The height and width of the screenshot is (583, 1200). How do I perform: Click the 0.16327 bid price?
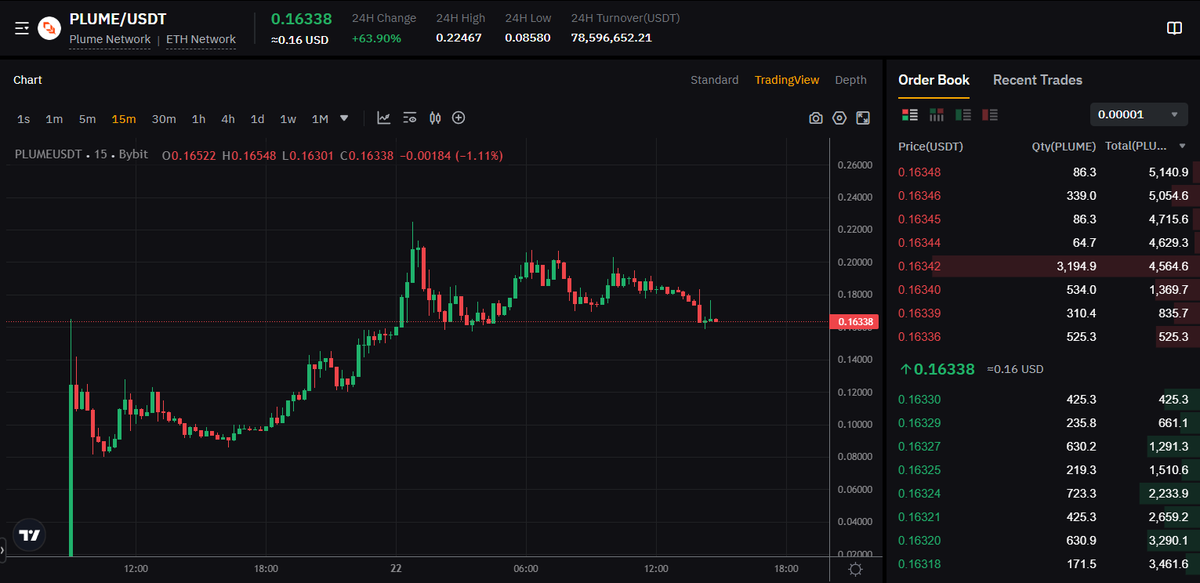click(919, 447)
